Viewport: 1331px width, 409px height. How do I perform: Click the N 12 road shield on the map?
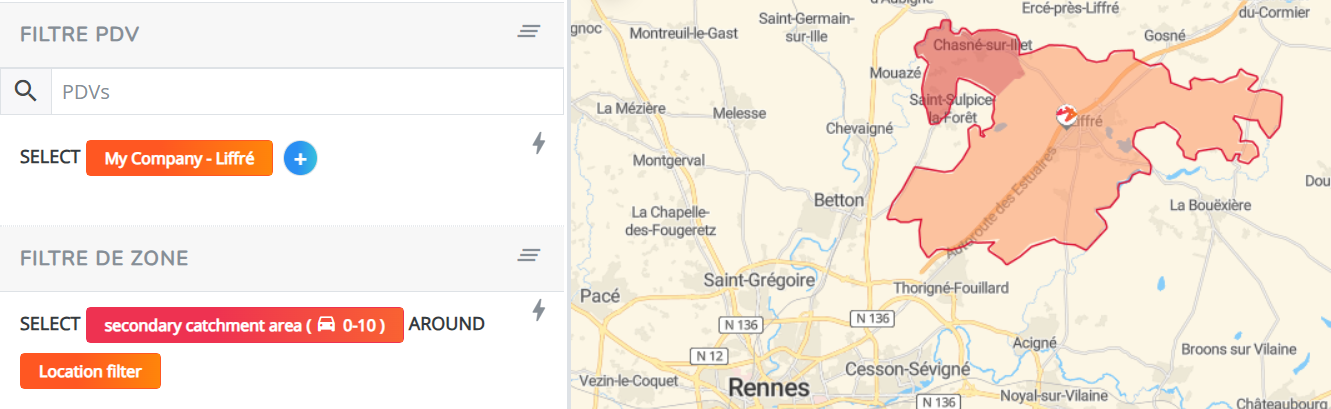click(x=709, y=356)
